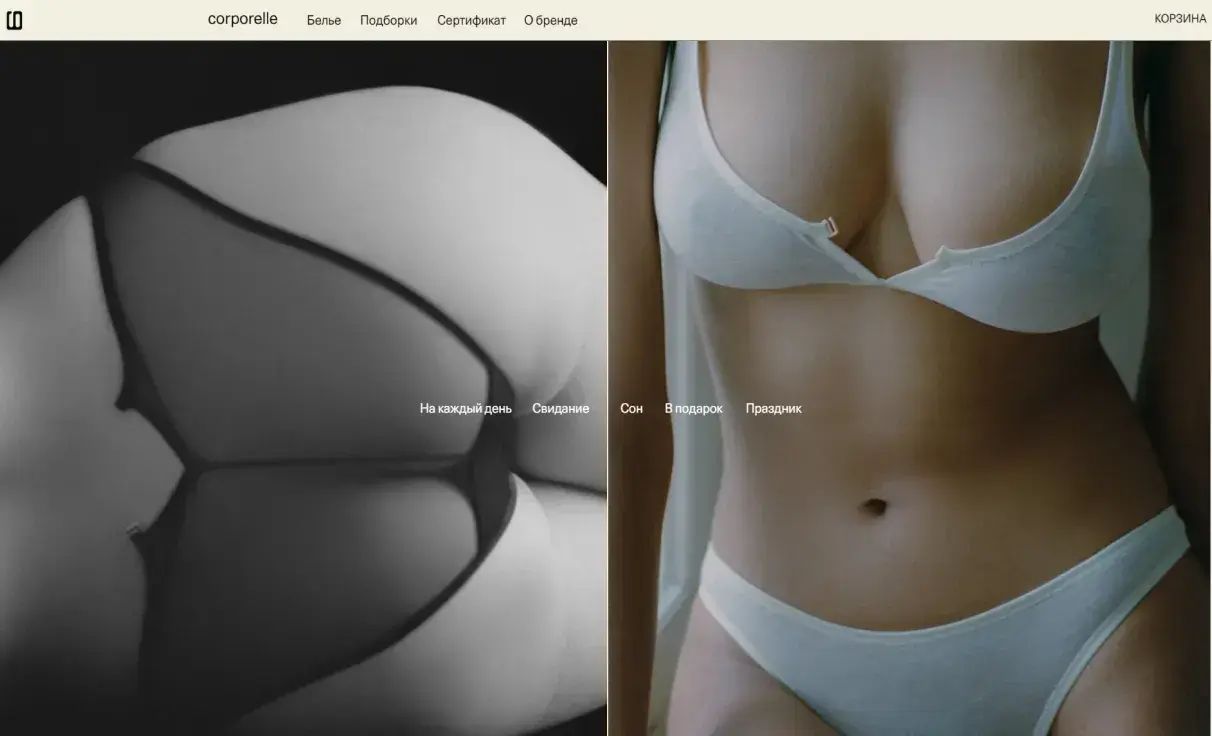Select the В подарок collection

693,408
